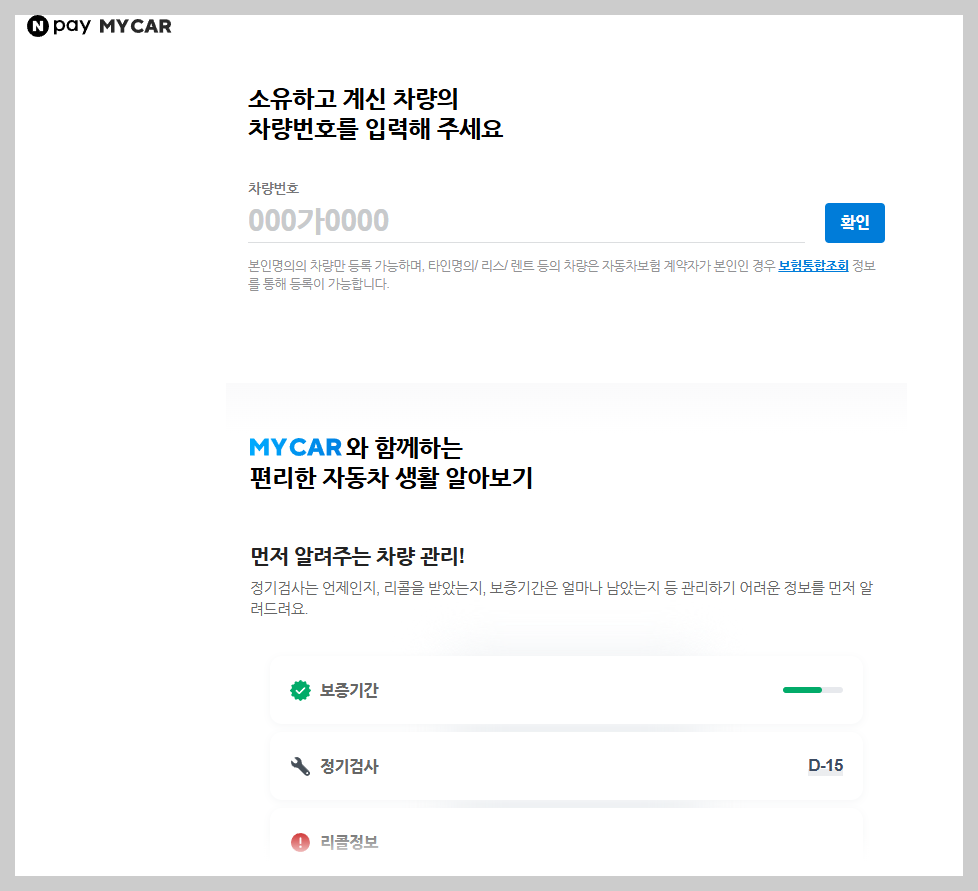
Task: Click the 정기검사 label text
Action: (349, 766)
